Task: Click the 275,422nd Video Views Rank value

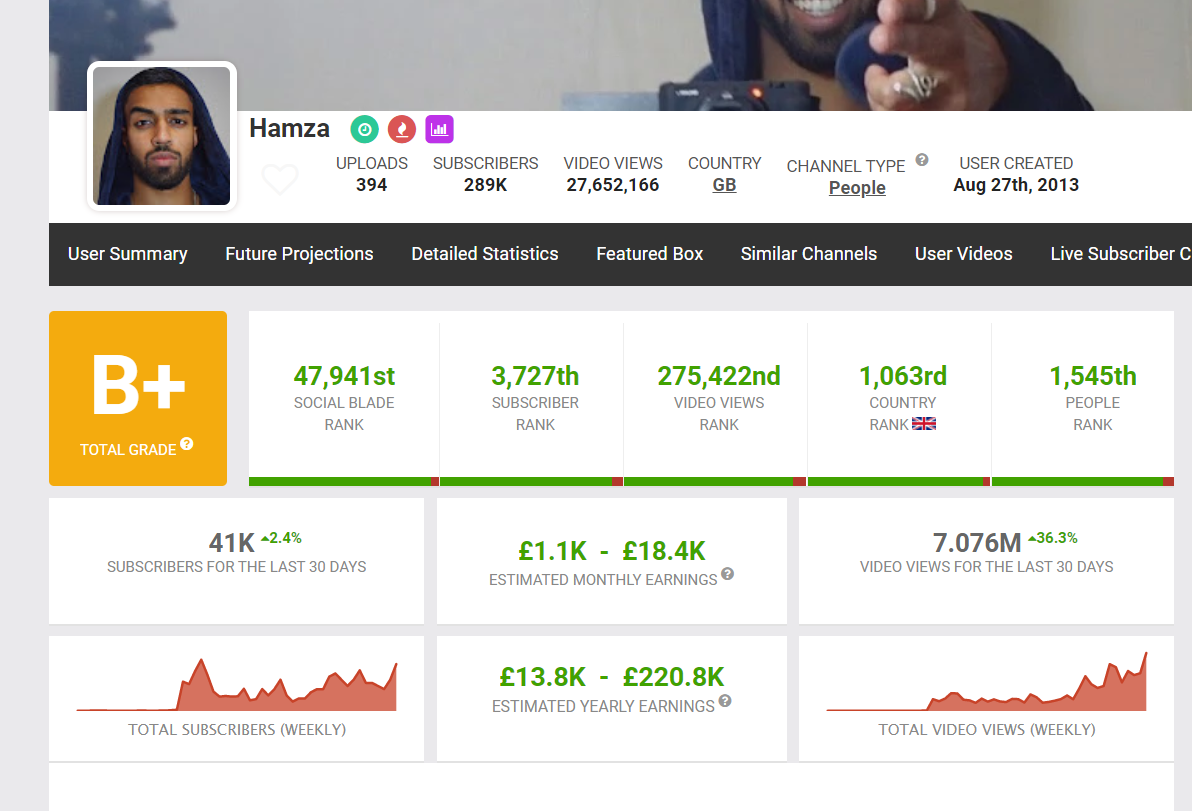Action: 719,375
